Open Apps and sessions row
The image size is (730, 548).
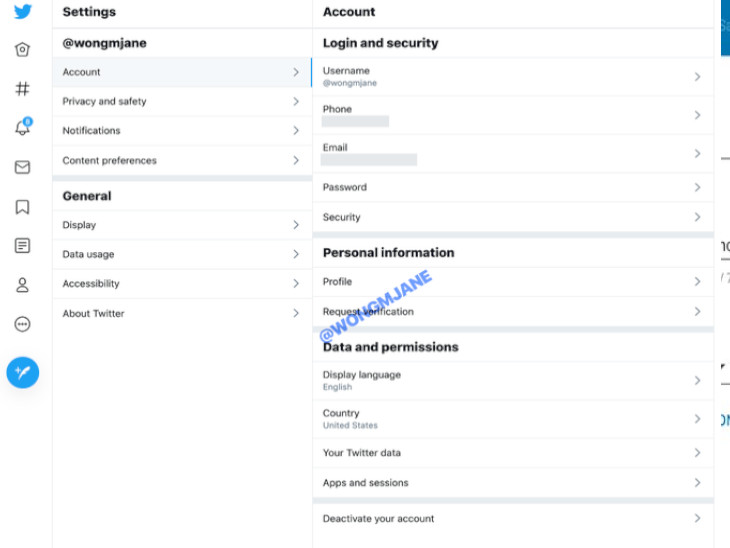tap(366, 483)
